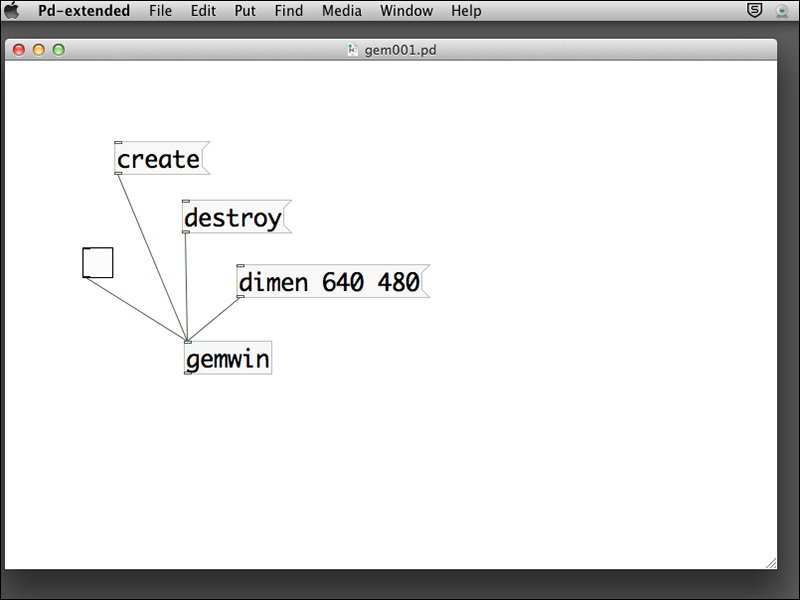Open the Pd-extended application menu
Image resolution: width=800 pixels, height=600 pixels.
tap(84, 11)
